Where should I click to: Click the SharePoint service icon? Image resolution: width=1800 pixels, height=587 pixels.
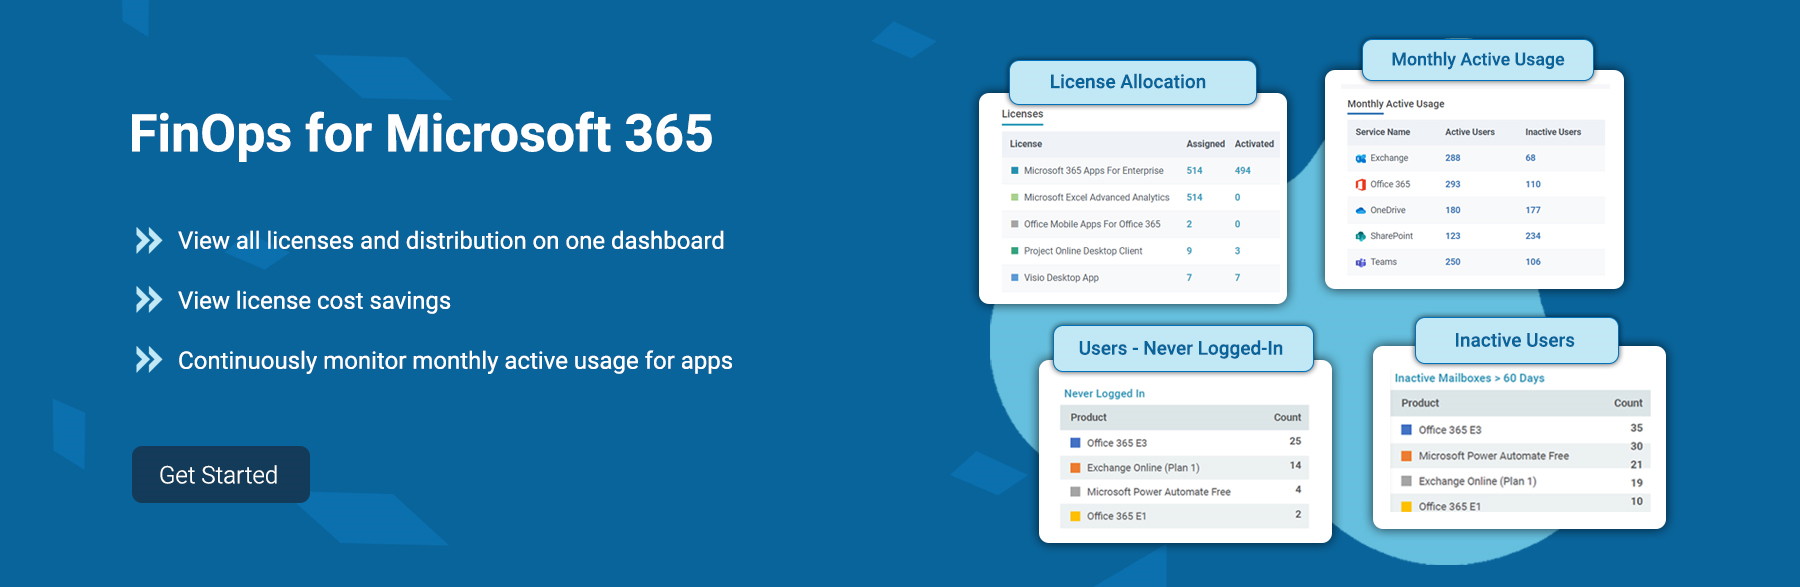tap(1360, 236)
